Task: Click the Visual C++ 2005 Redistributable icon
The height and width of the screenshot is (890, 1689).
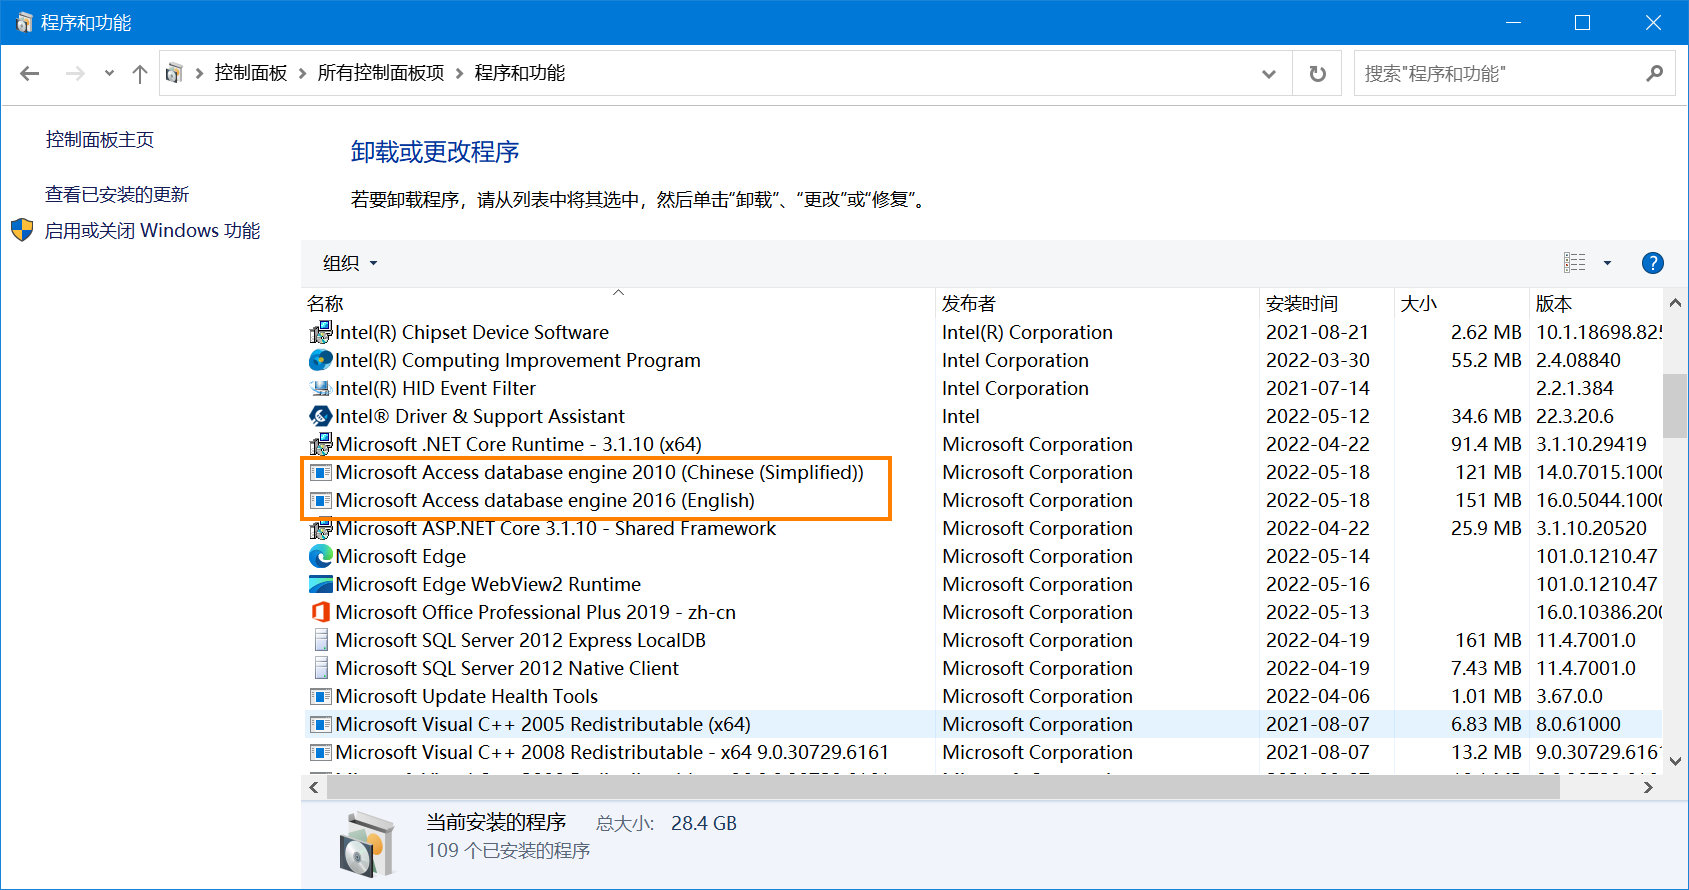Action: coord(320,724)
